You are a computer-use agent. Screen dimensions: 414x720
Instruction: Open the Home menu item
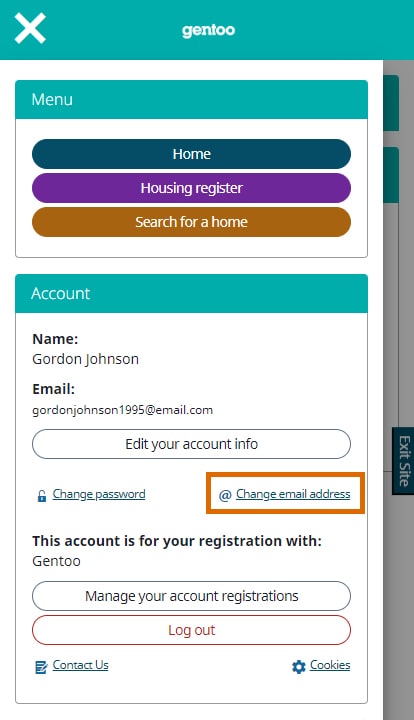coord(191,154)
